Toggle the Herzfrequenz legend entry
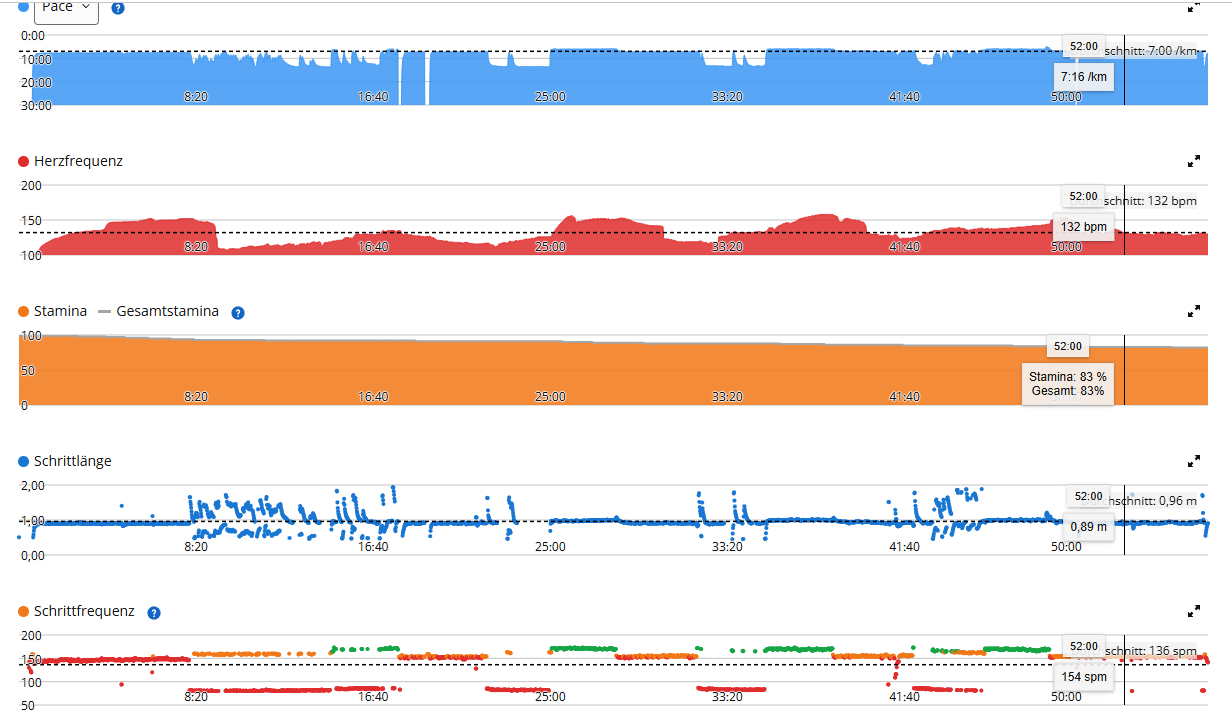The width and height of the screenshot is (1232, 727). pos(71,161)
